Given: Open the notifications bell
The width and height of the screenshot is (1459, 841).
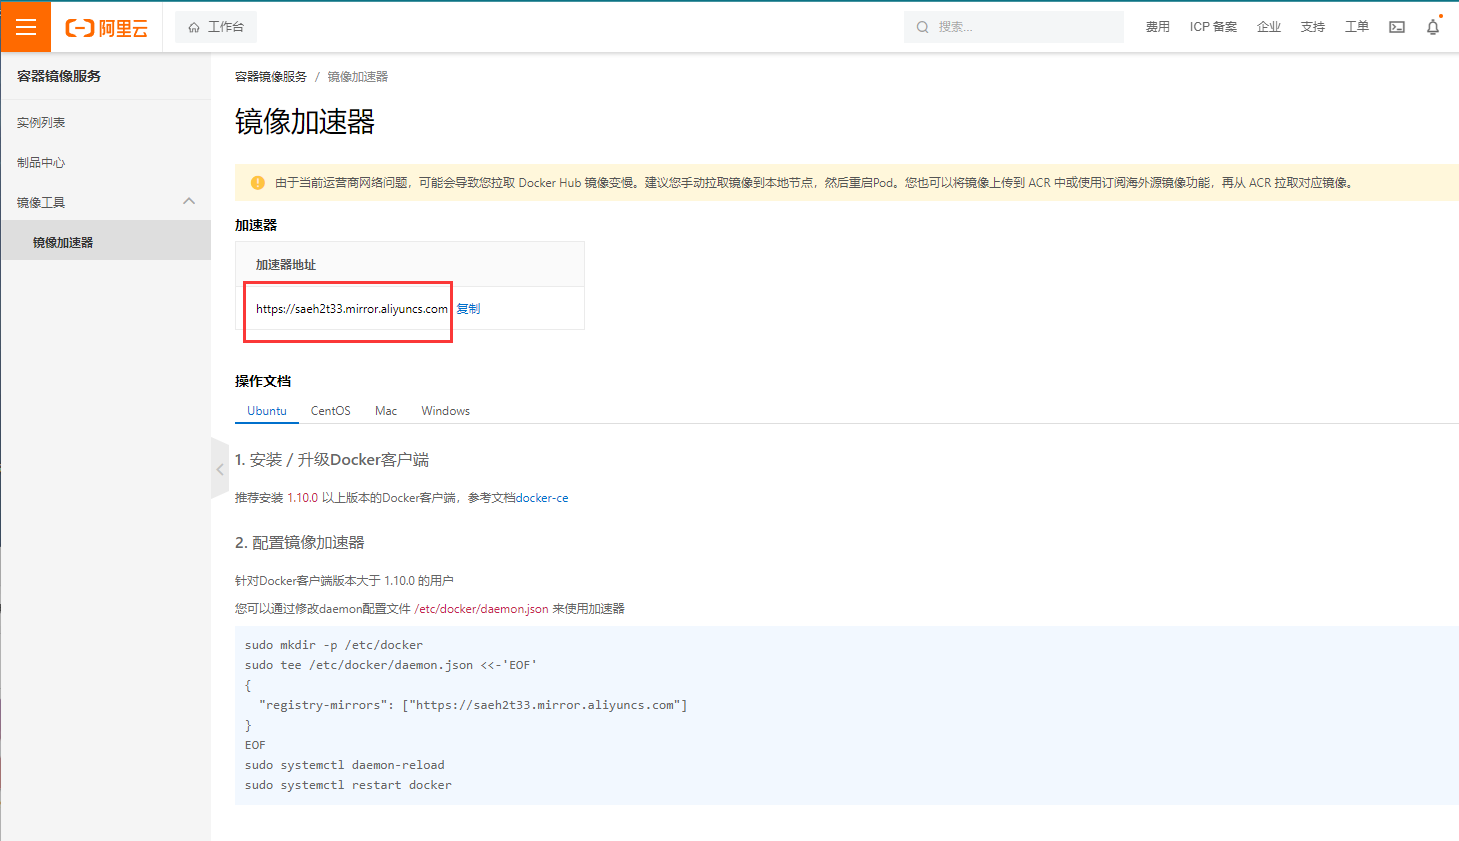Looking at the screenshot, I should (x=1433, y=27).
